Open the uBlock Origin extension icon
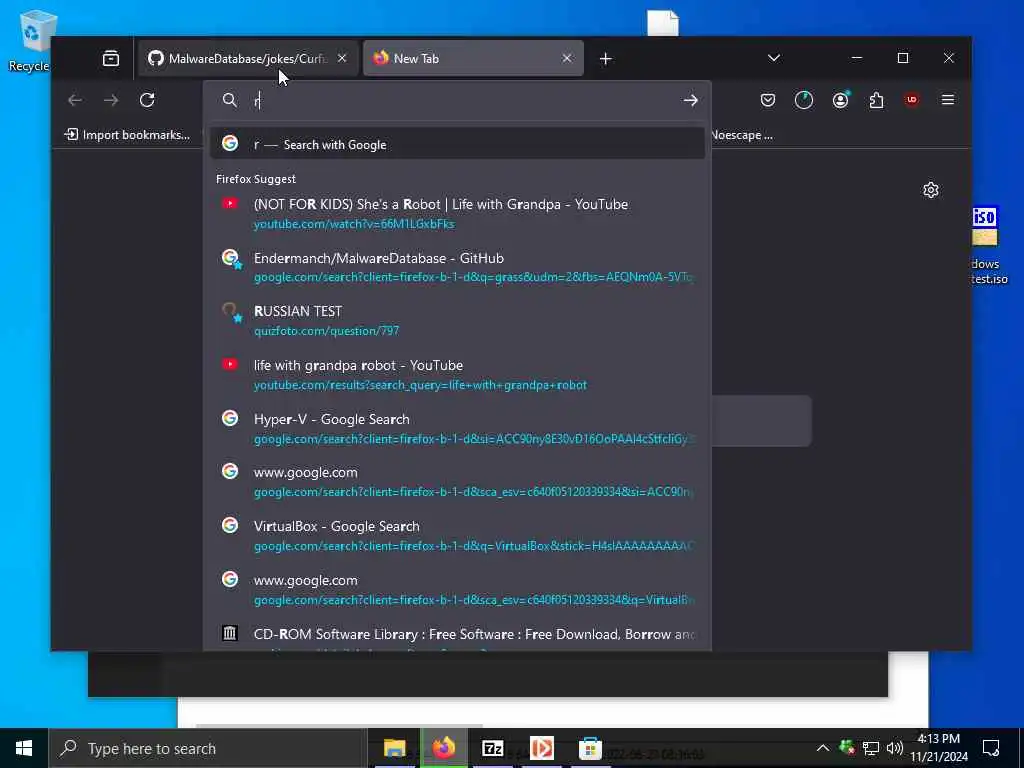Screen dimensions: 1024x768 pos(912,100)
